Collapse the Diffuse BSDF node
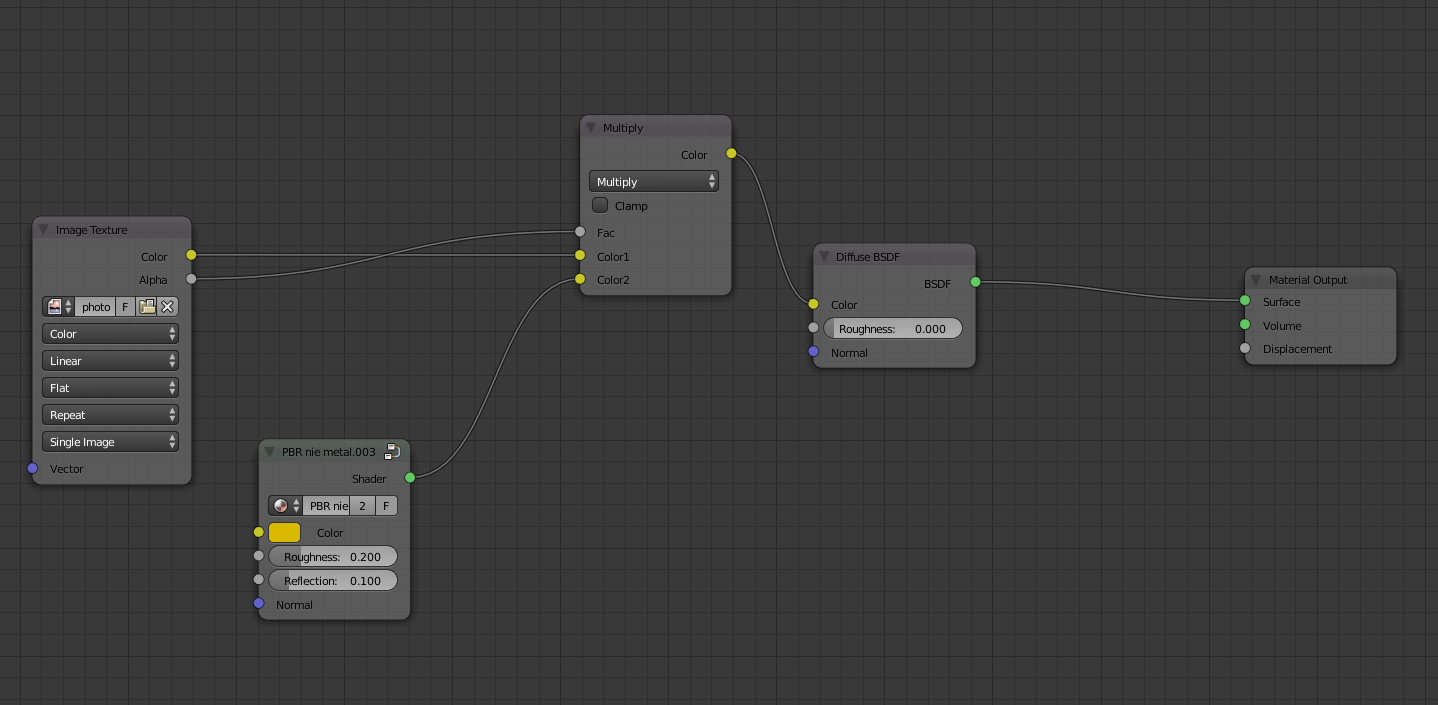 823,257
